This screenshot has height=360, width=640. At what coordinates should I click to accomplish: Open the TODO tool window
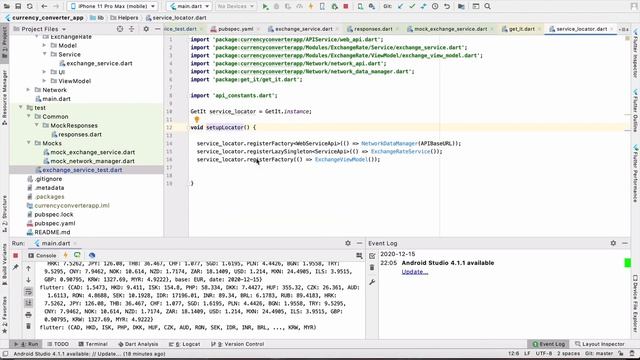point(58,344)
